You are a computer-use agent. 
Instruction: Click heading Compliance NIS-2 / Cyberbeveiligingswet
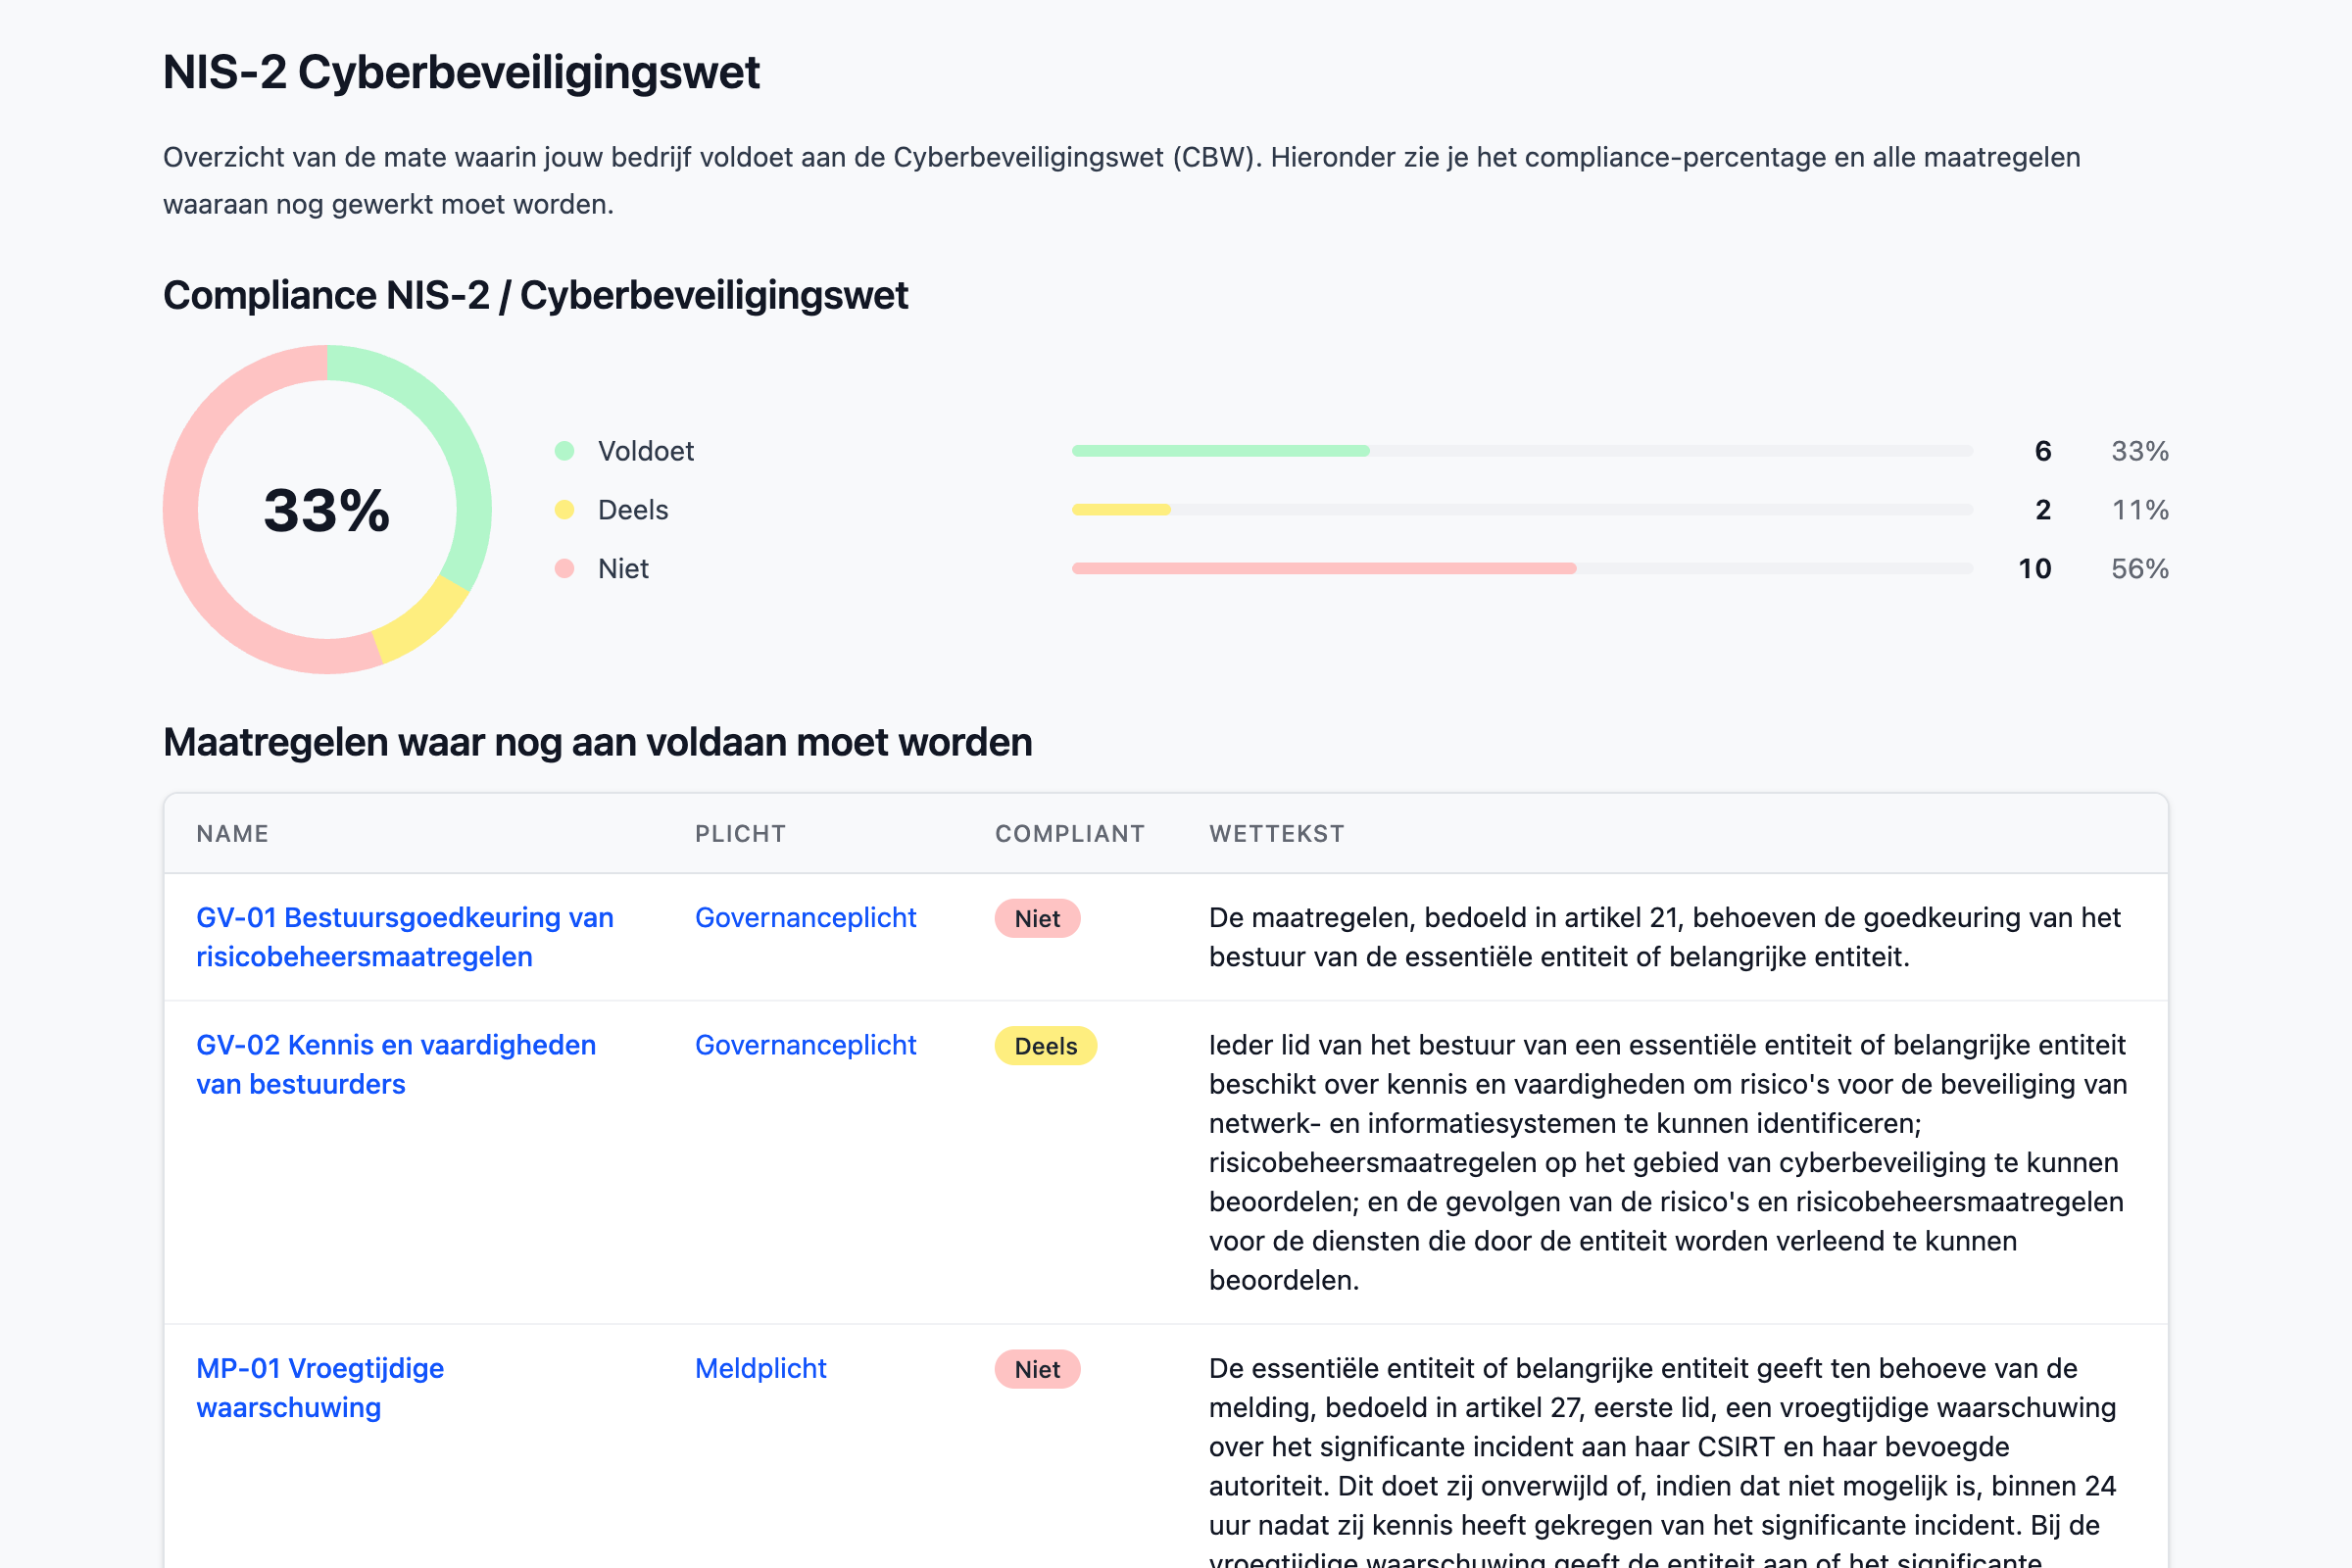pyautogui.click(x=535, y=295)
